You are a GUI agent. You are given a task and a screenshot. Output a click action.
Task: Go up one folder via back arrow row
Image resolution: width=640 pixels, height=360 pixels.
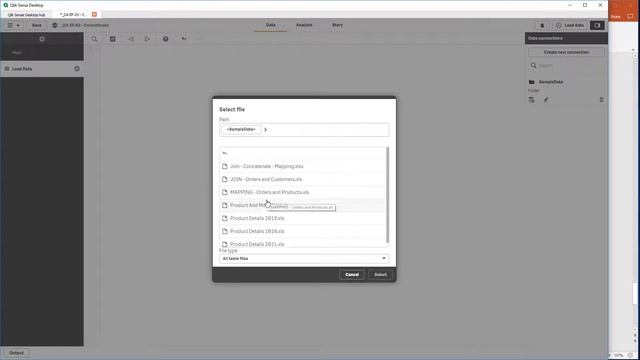click(303, 153)
